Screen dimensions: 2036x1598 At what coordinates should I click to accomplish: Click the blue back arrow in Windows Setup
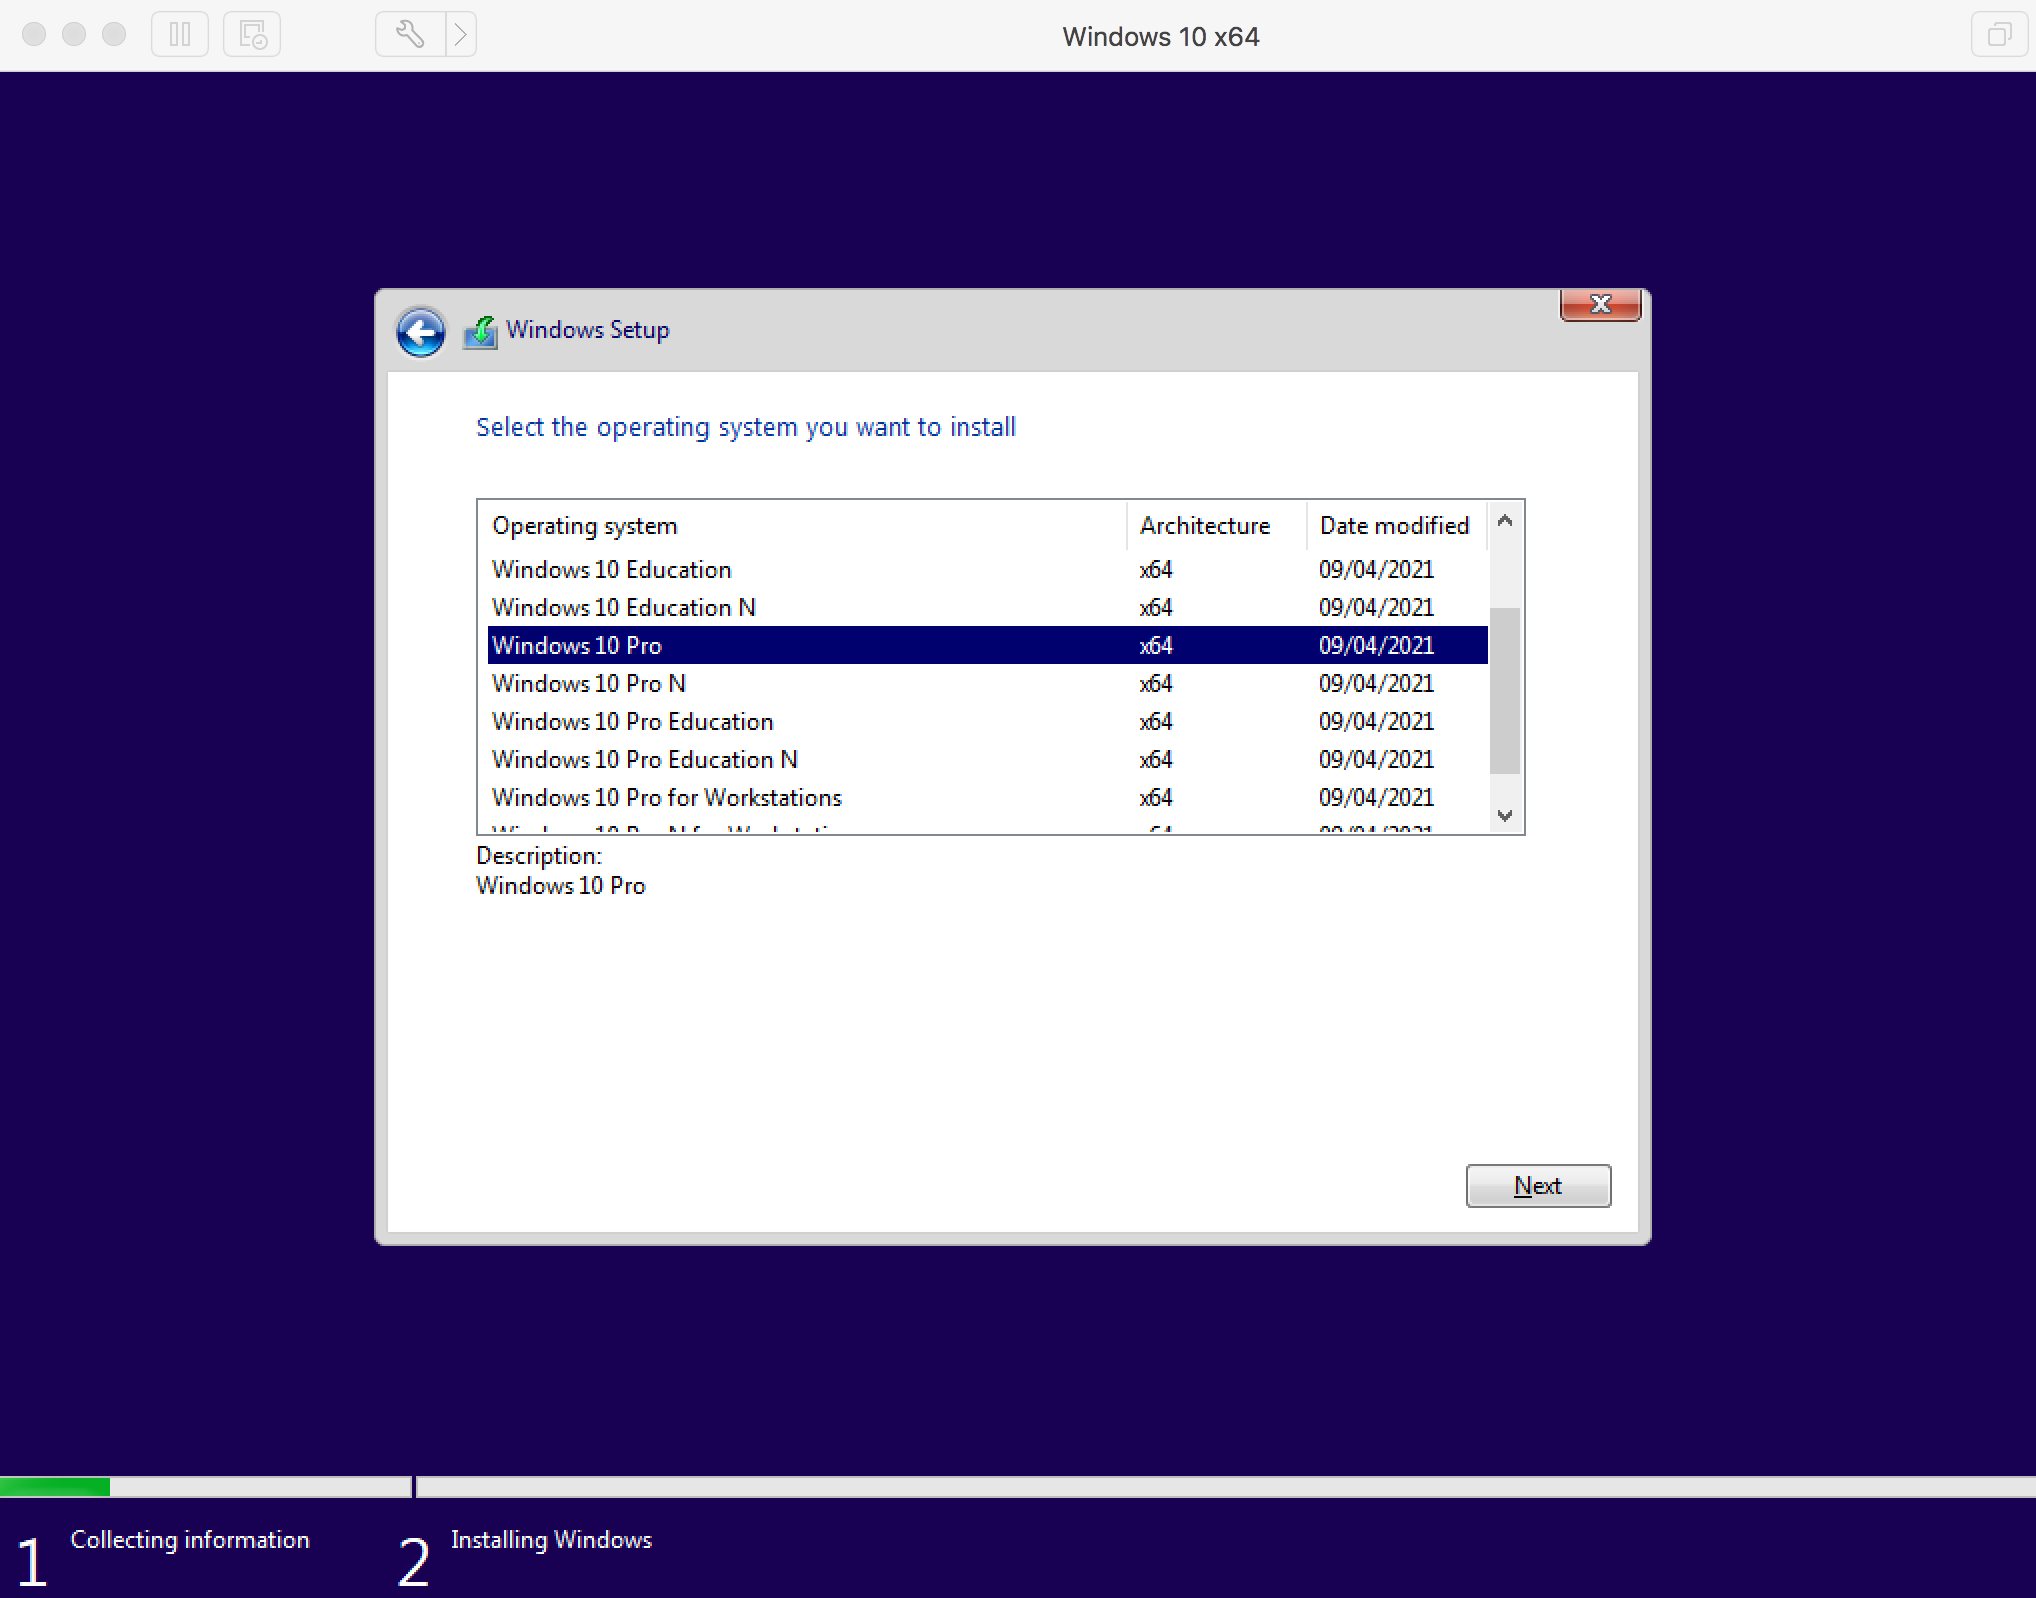(x=420, y=332)
